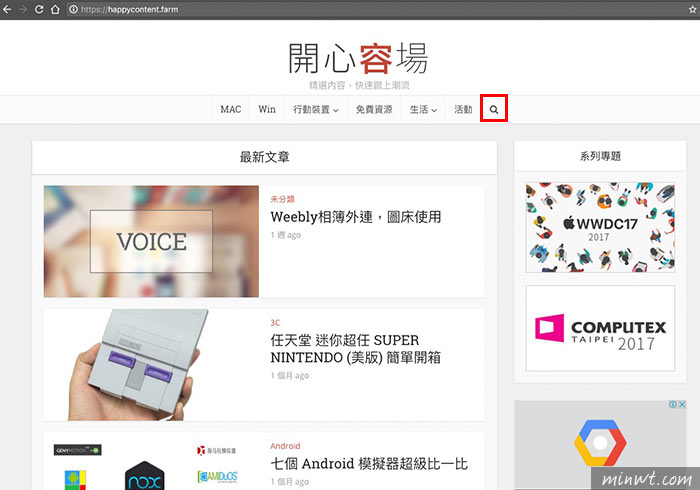700x490 pixels.
Task: Open the browser home icon
Action: [55, 9]
